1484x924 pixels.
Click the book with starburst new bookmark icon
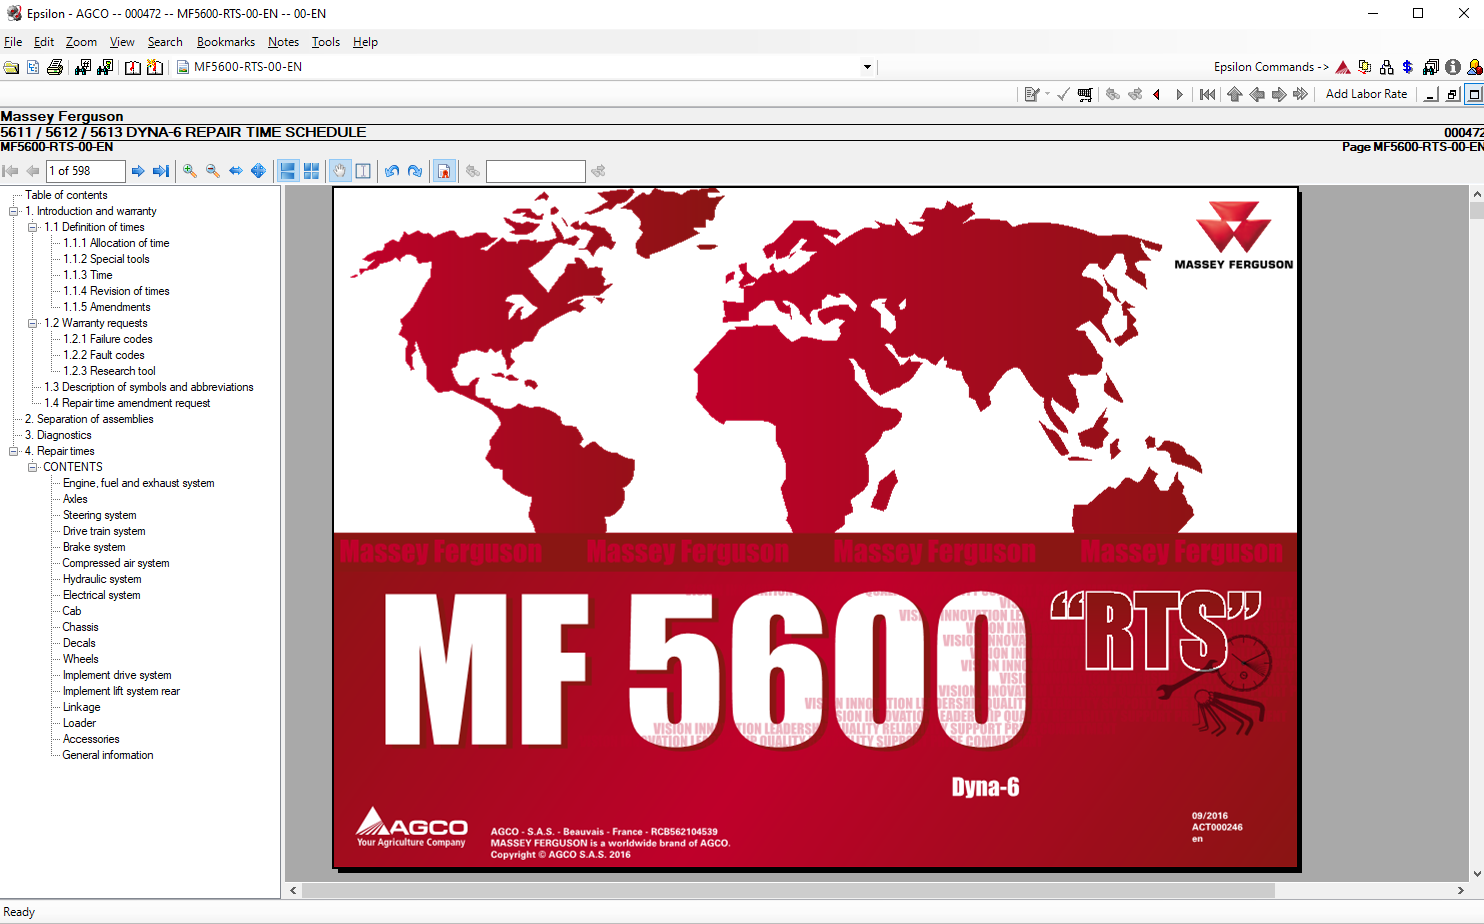click(155, 67)
